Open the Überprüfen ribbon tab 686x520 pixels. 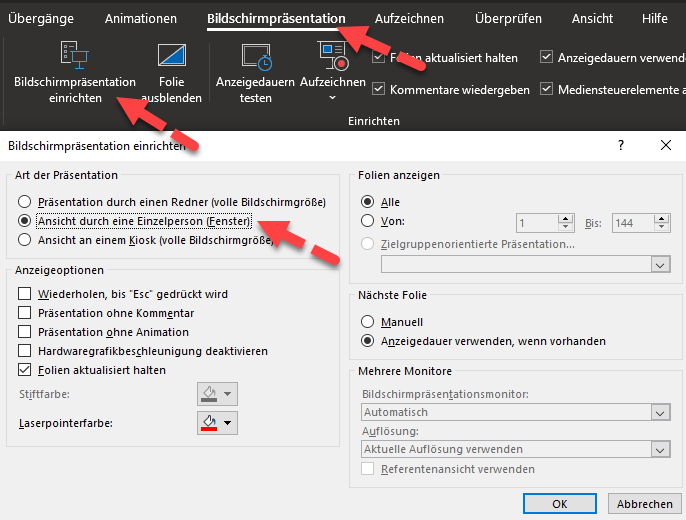509,18
